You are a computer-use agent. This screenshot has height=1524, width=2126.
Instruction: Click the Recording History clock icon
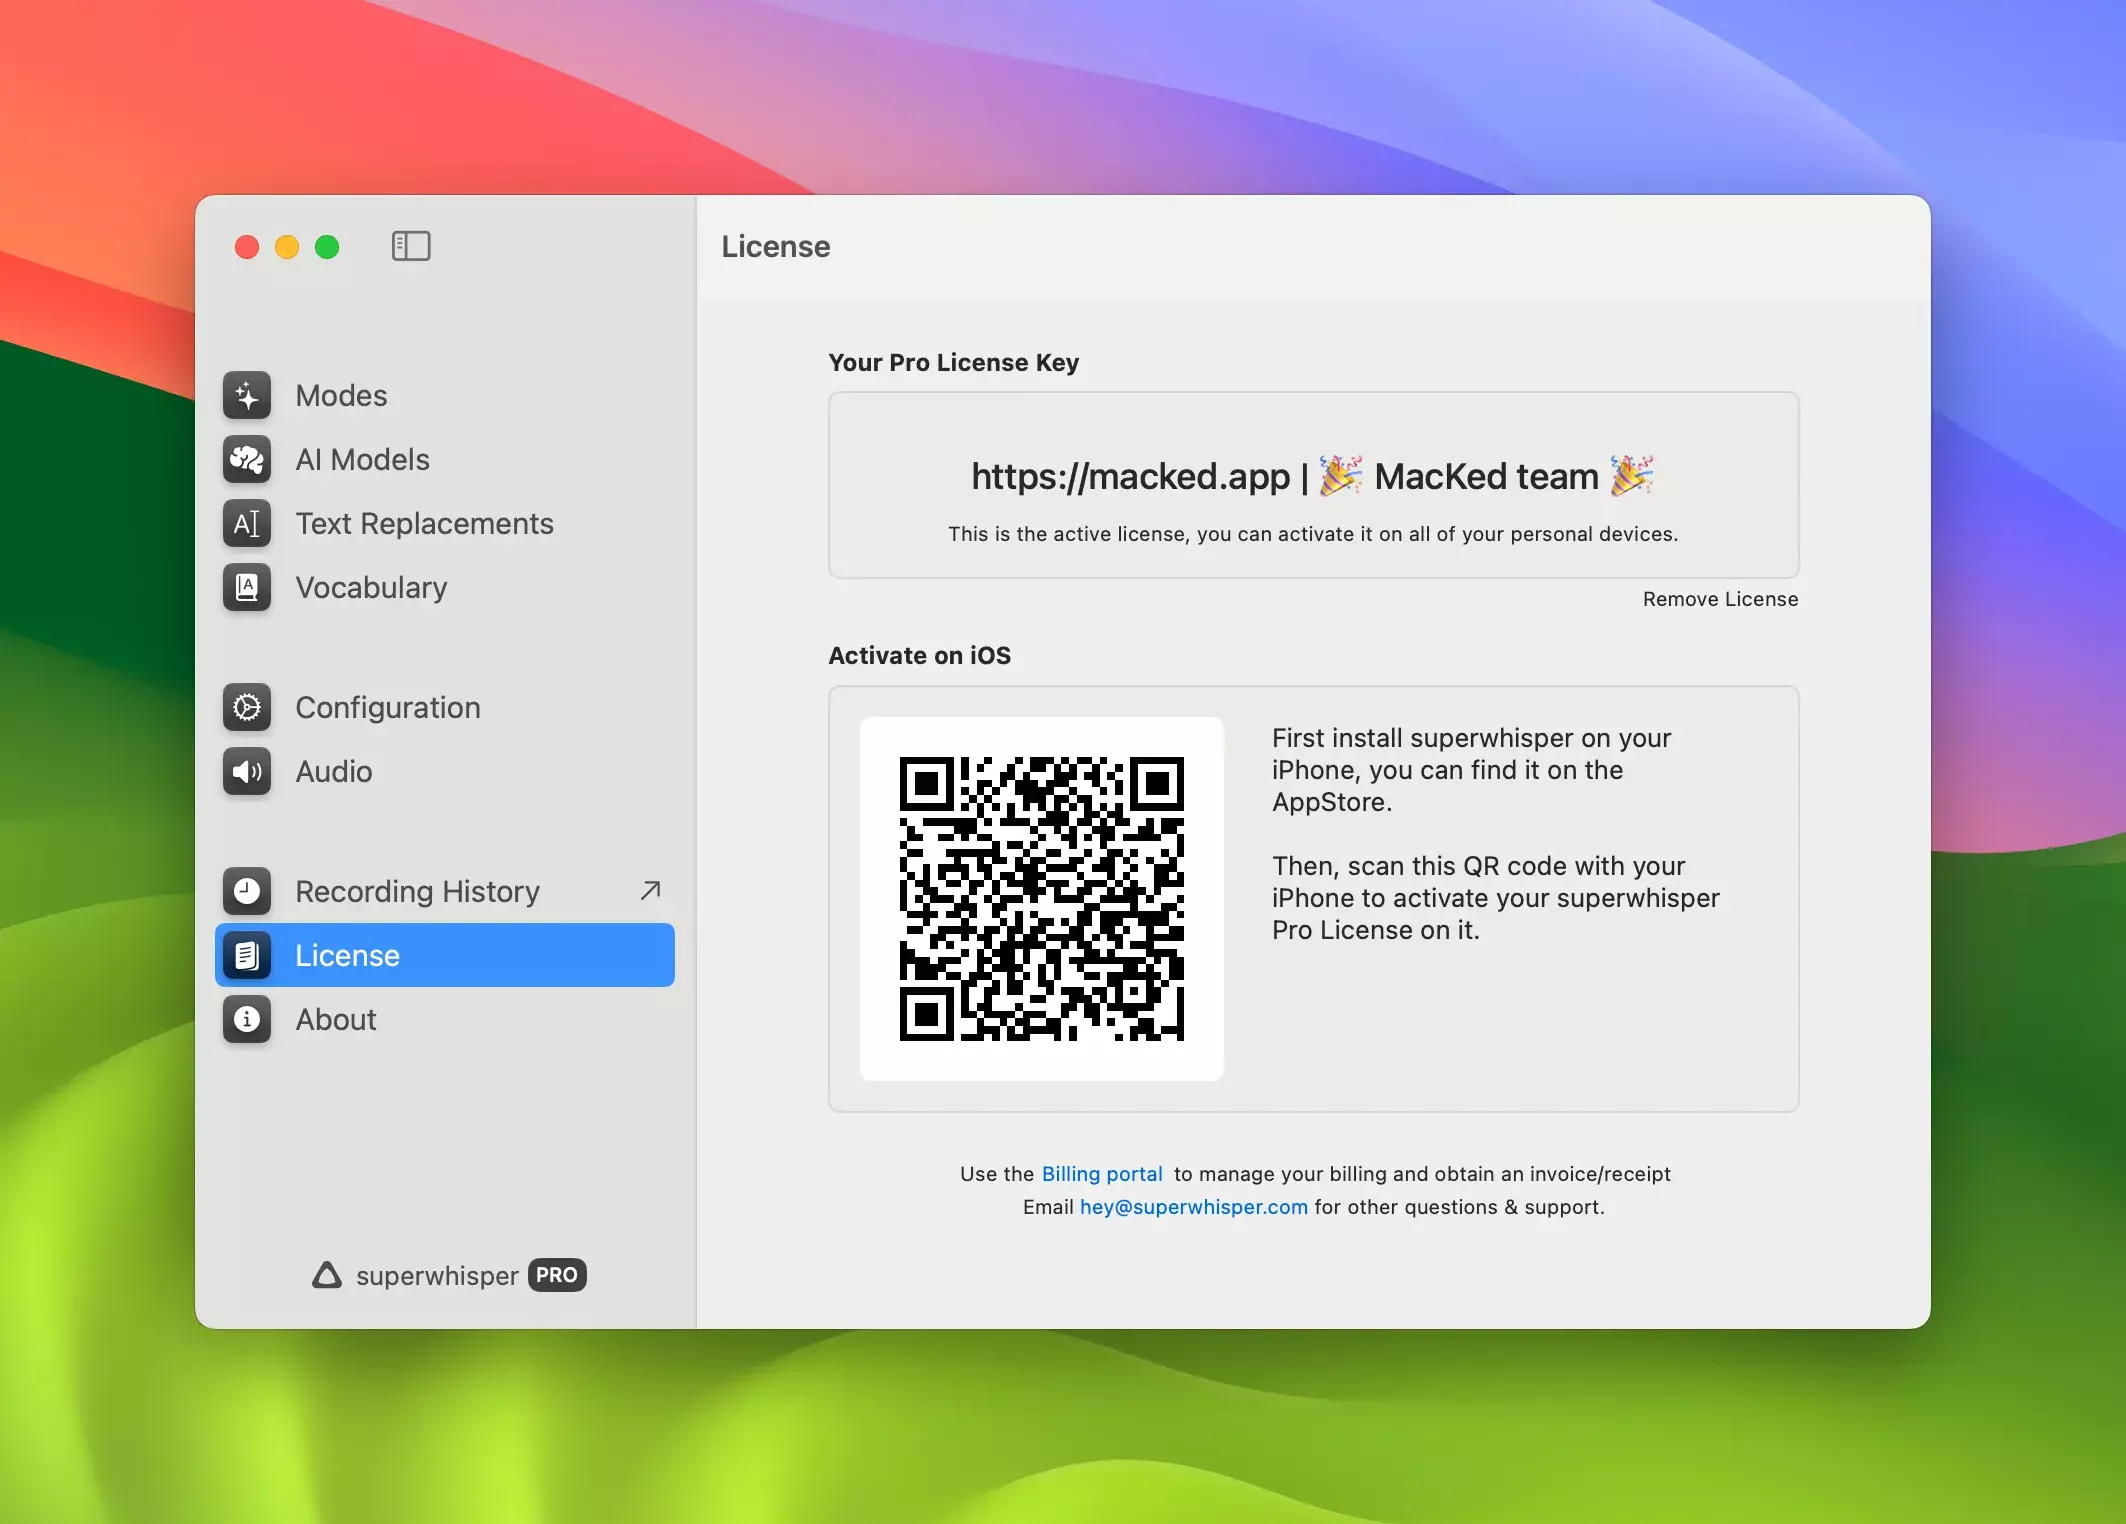[247, 891]
